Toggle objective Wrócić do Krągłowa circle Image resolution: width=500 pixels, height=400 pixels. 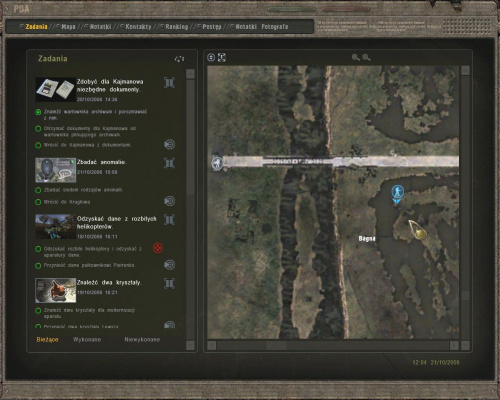[38, 202]
